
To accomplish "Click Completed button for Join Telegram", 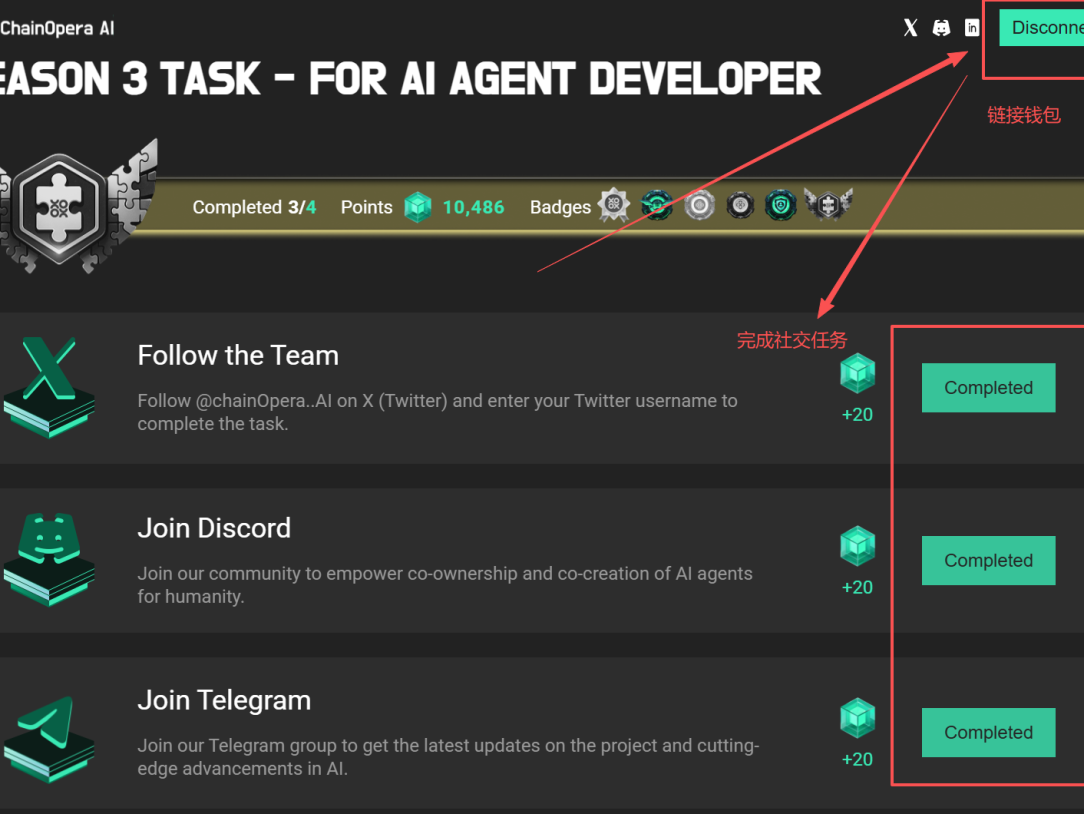I will point(988,733).
